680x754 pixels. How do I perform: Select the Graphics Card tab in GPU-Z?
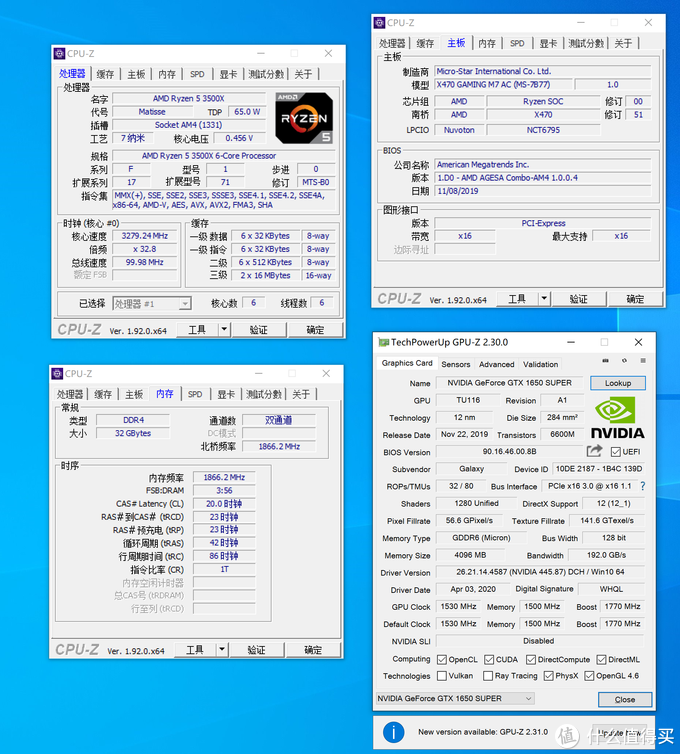click(407, 363)
